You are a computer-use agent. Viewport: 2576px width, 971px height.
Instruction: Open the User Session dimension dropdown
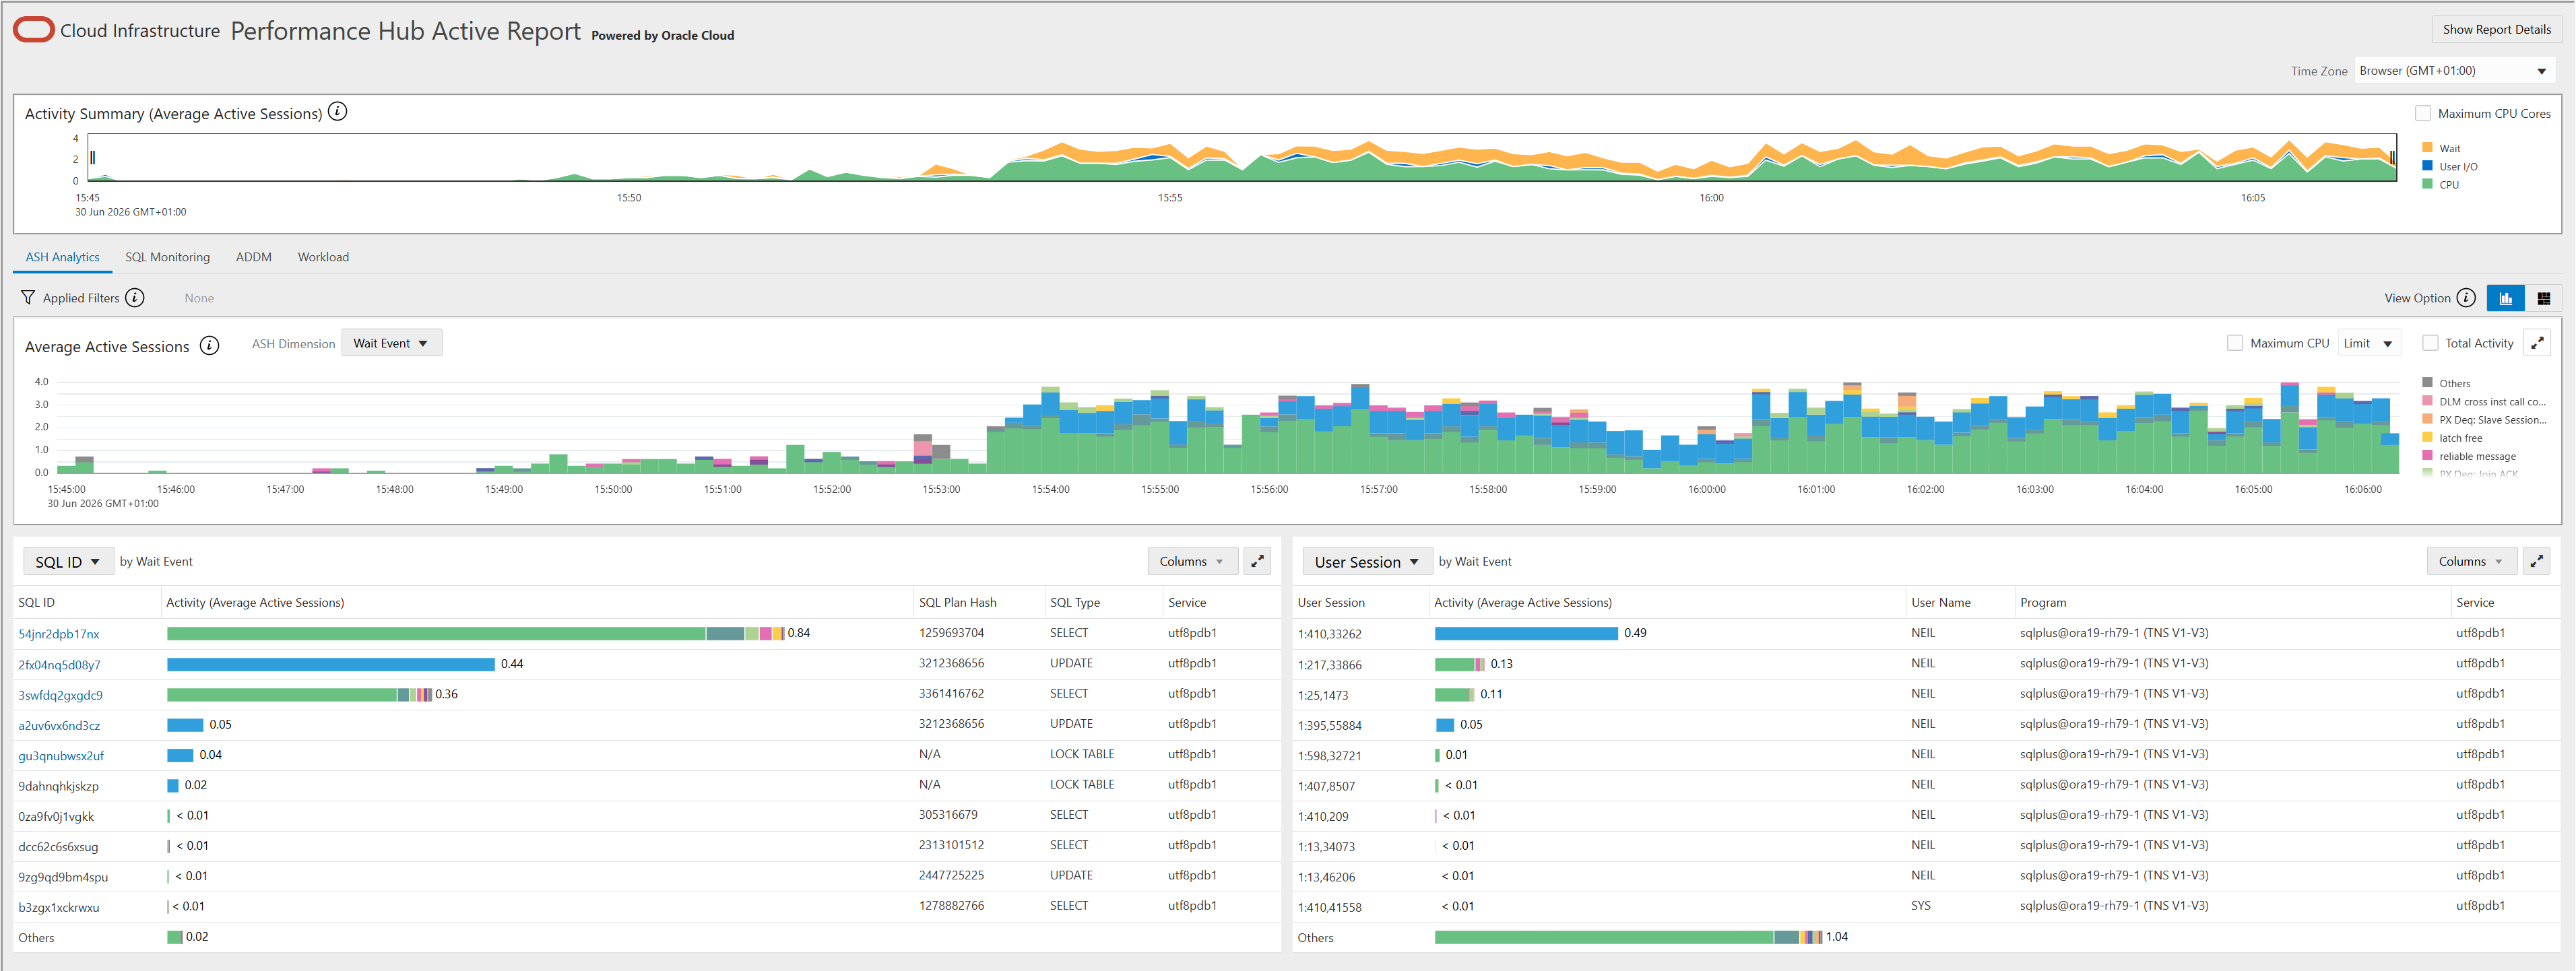click(x=1367, y=562)
